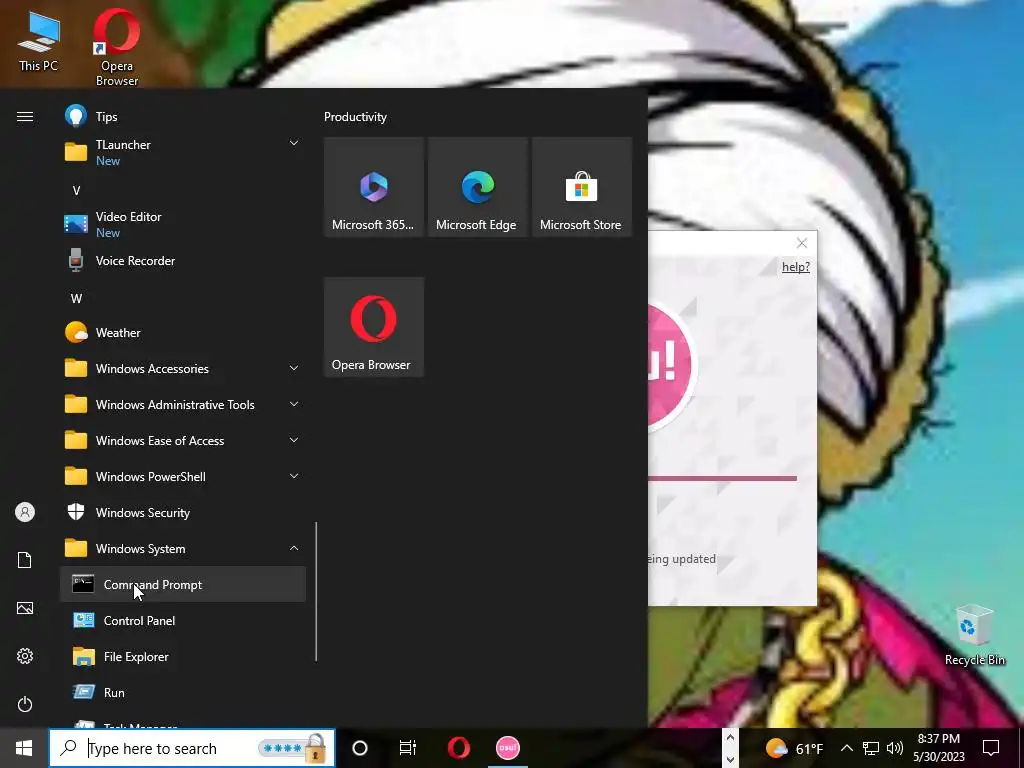The image size is (1024, 768).
Task: Open Settings gear in Start sidebar
Action: click(25, 656)
